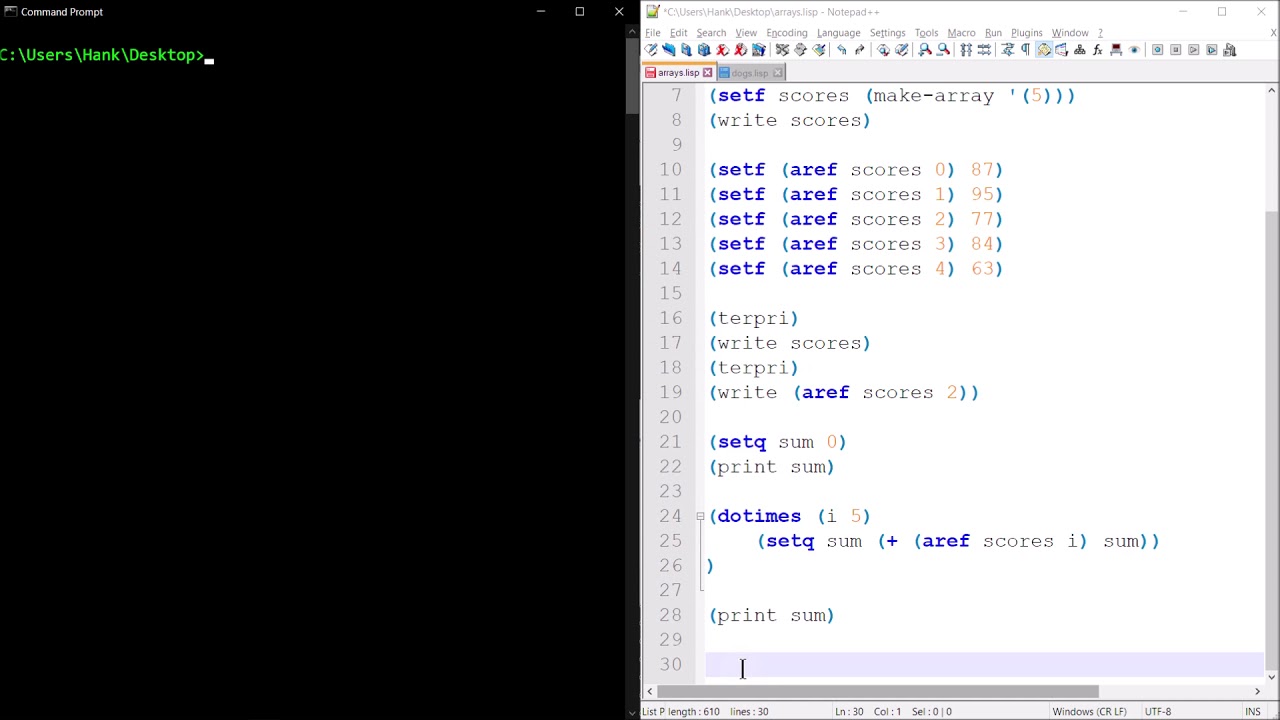
Task: Open the Search menu
Action: click(711, 33)
